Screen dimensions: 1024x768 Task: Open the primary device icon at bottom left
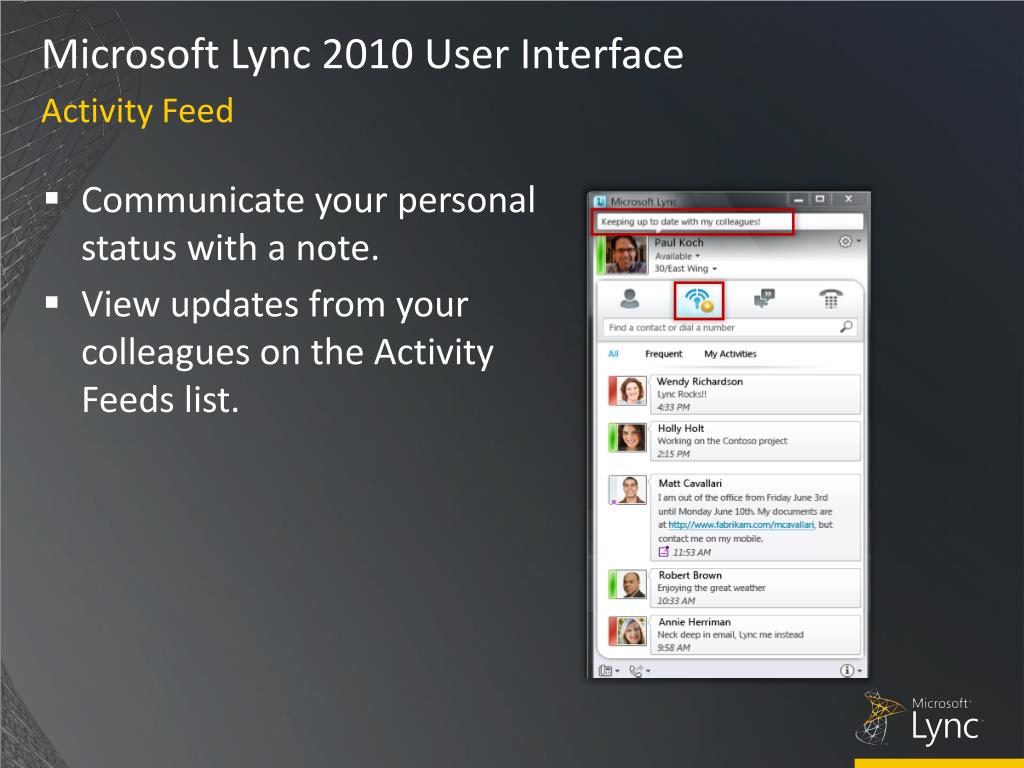(605, 671)
